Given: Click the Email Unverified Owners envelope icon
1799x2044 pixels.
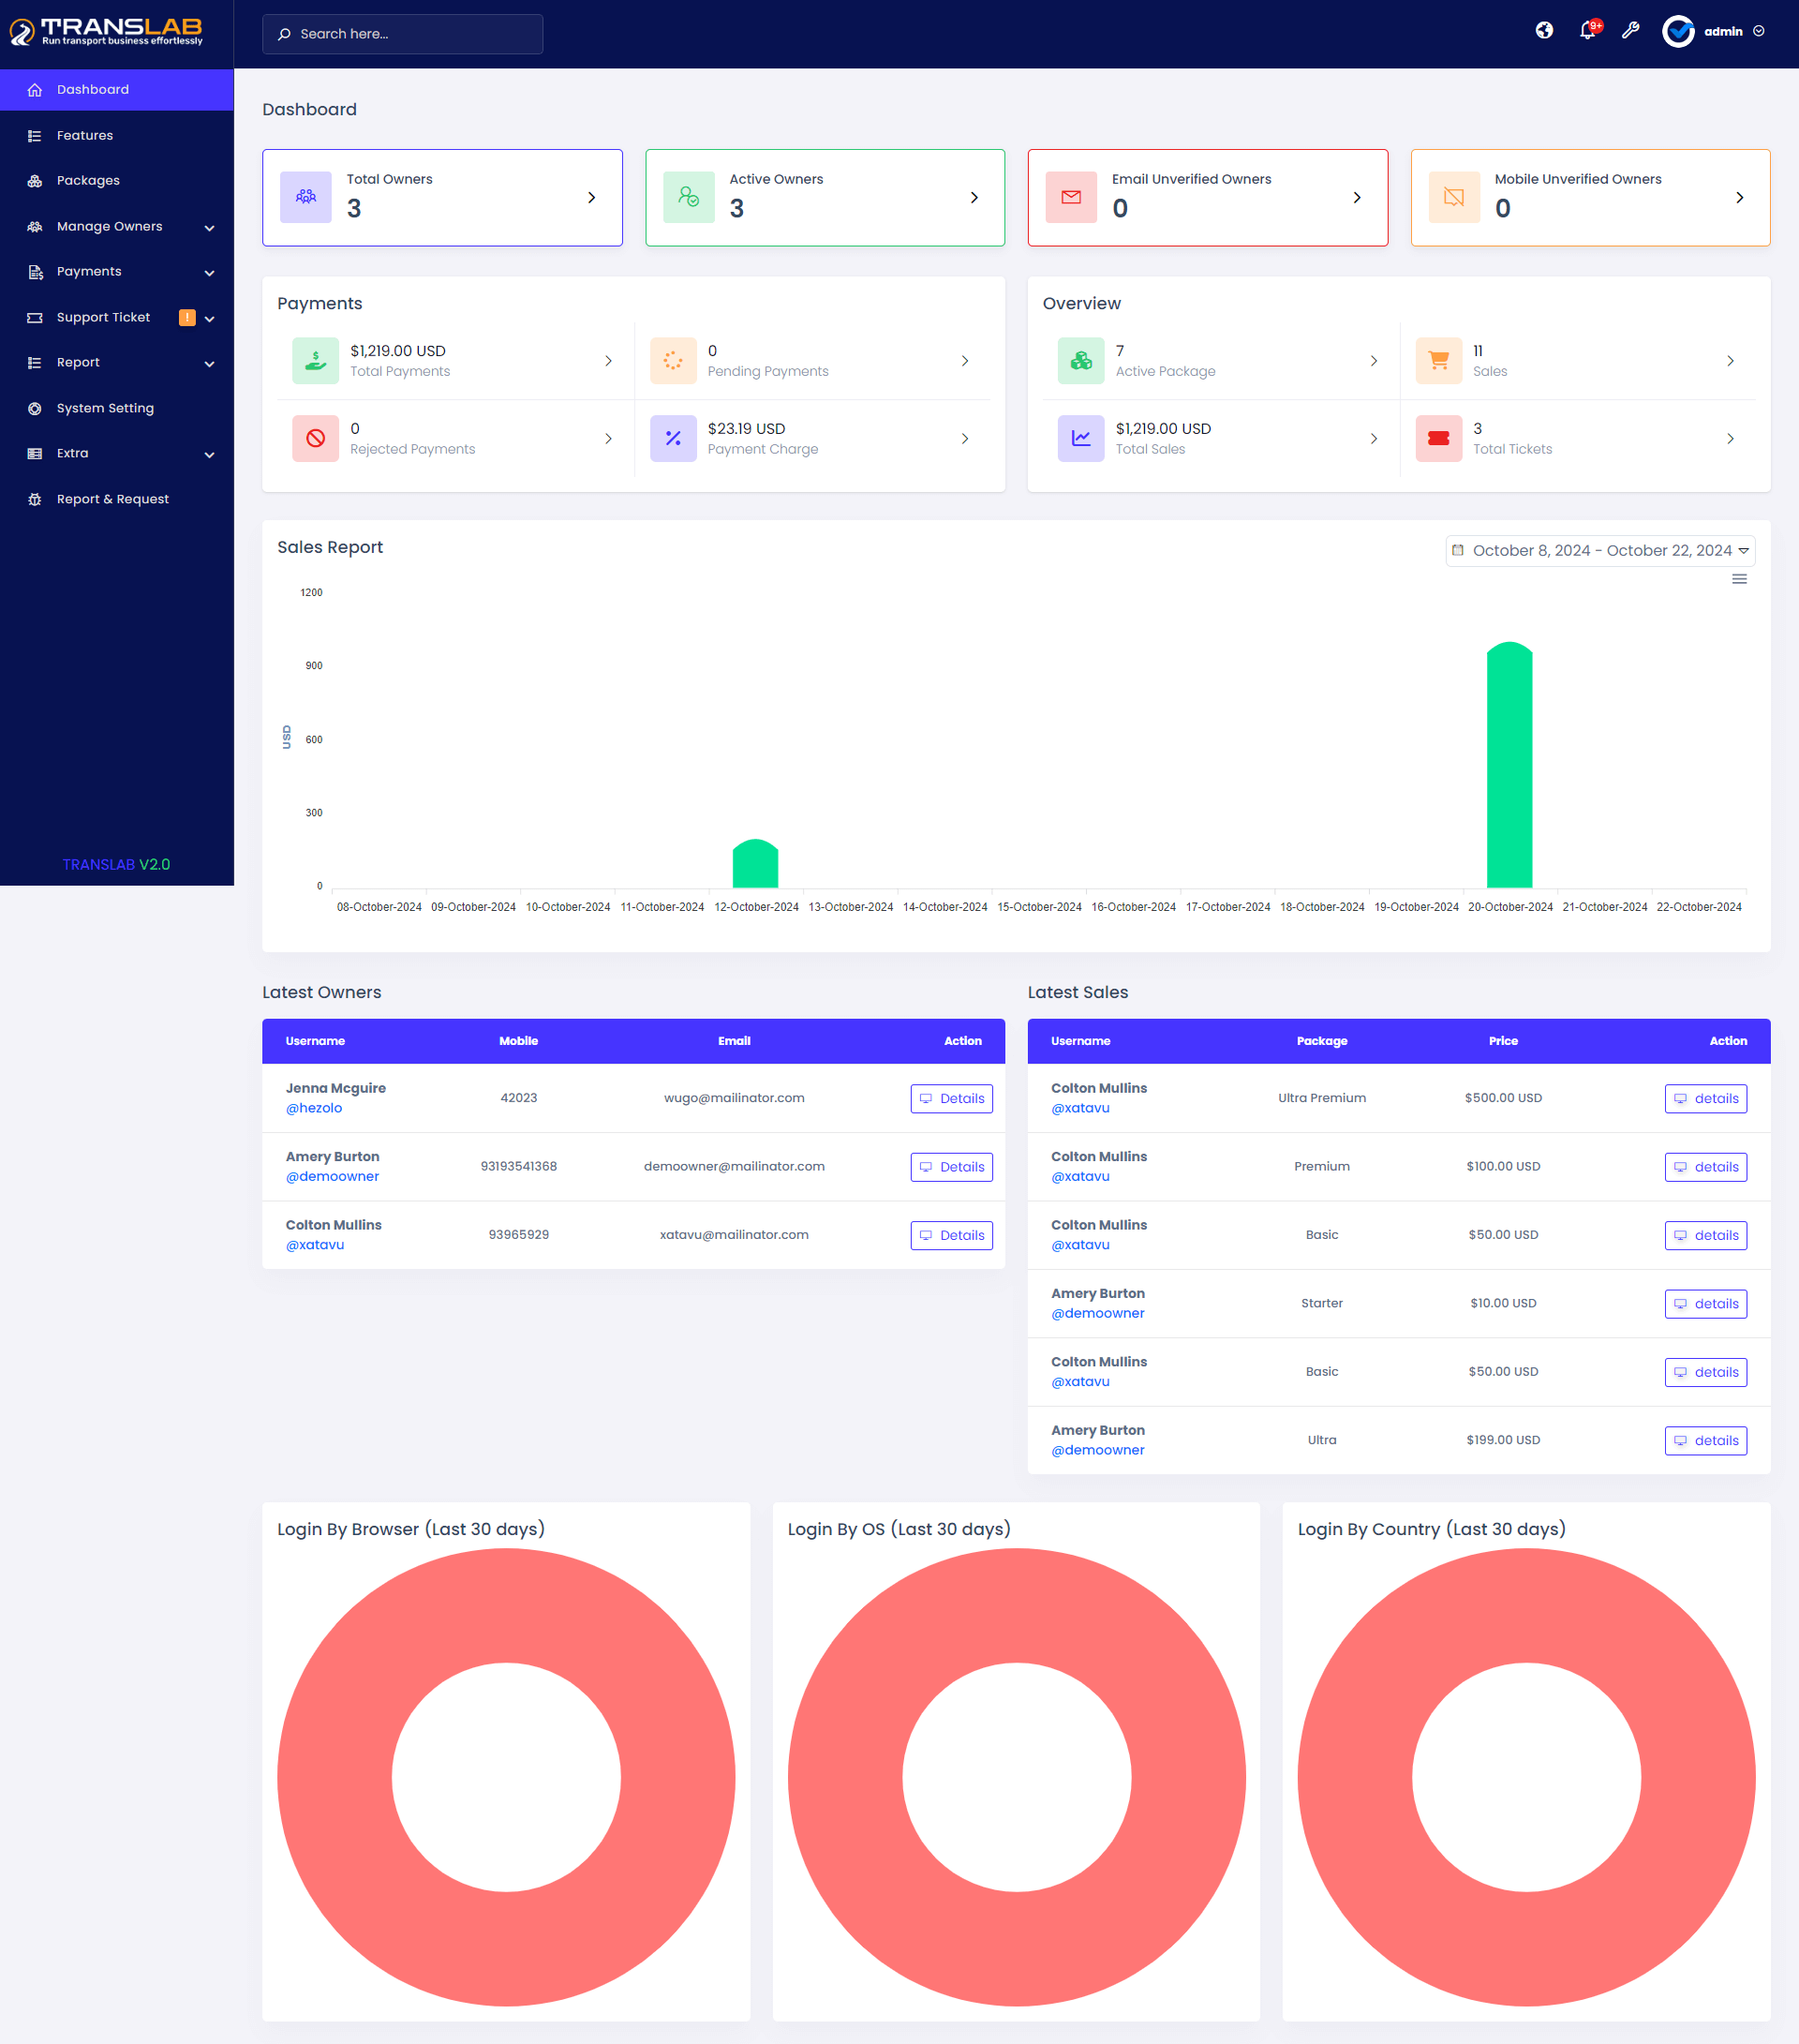Looking at the screenshot, I should [1071, 197].
